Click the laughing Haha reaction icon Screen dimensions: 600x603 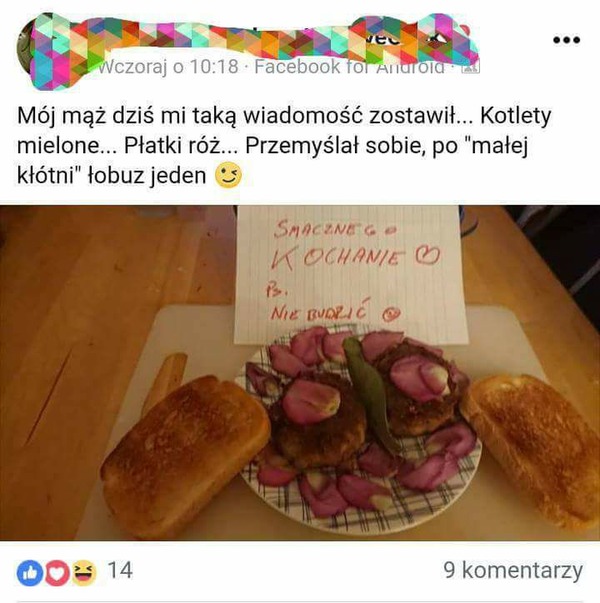pyautogui.click(x=84, y=573)
